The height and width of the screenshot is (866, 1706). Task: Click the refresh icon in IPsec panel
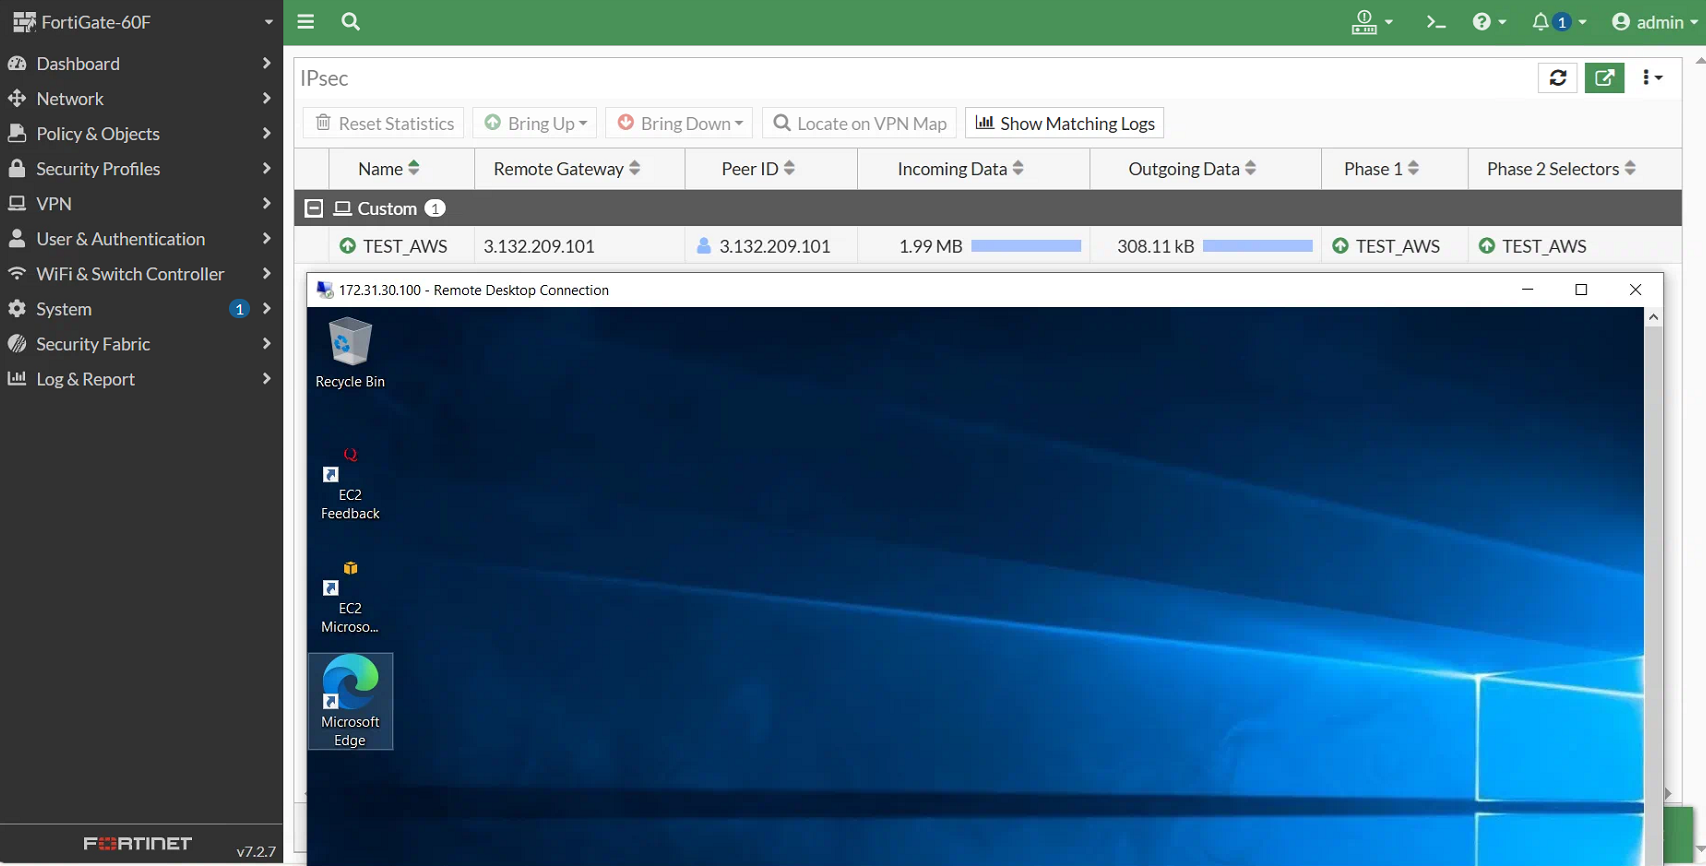tap(1557, 78)
